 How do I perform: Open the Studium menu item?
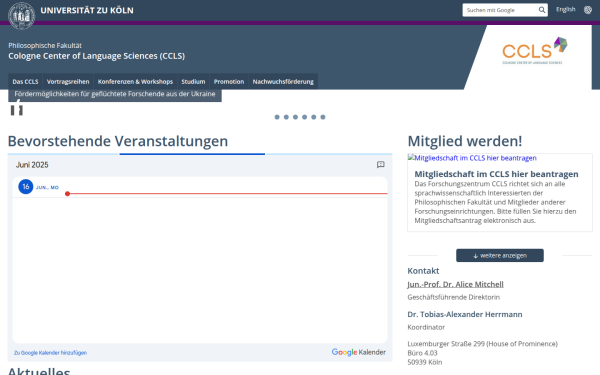click(x=193, y=82)
